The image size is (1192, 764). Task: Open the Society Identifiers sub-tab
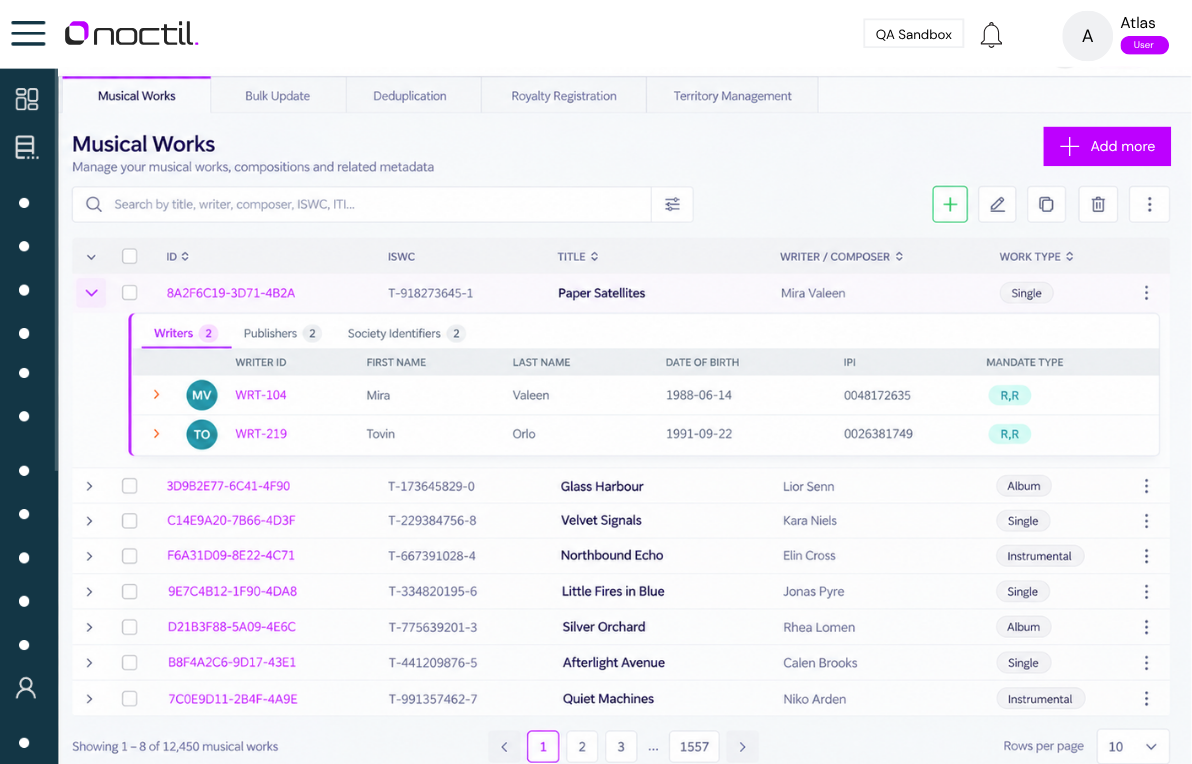coord(406,334)
